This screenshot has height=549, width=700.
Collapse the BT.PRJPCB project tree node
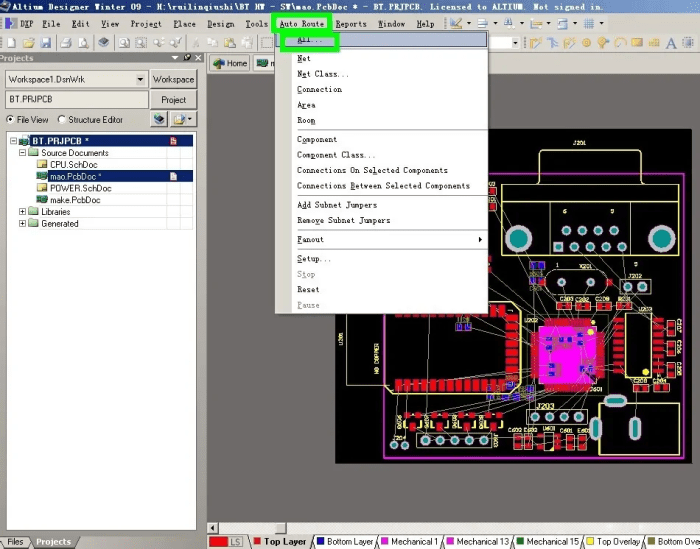click(11, 141)
